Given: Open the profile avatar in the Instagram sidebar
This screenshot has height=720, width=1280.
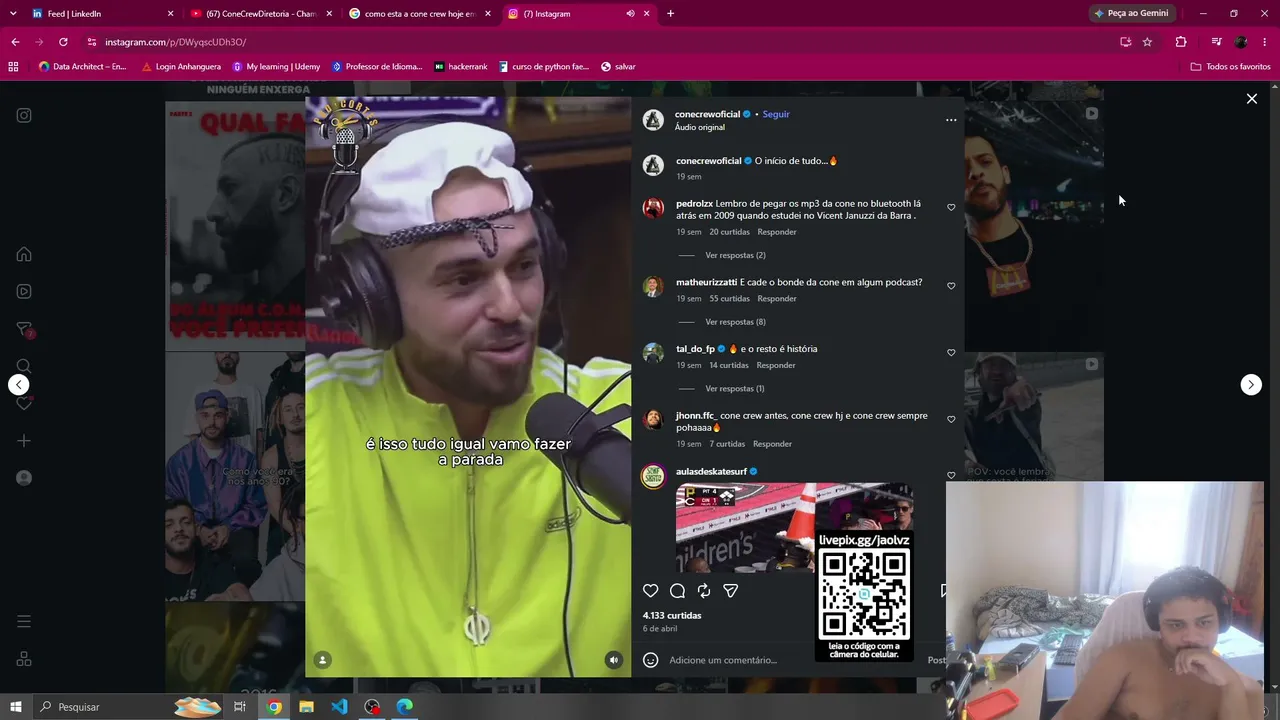Looking at the screenshot, I should [x=24, y=478].
